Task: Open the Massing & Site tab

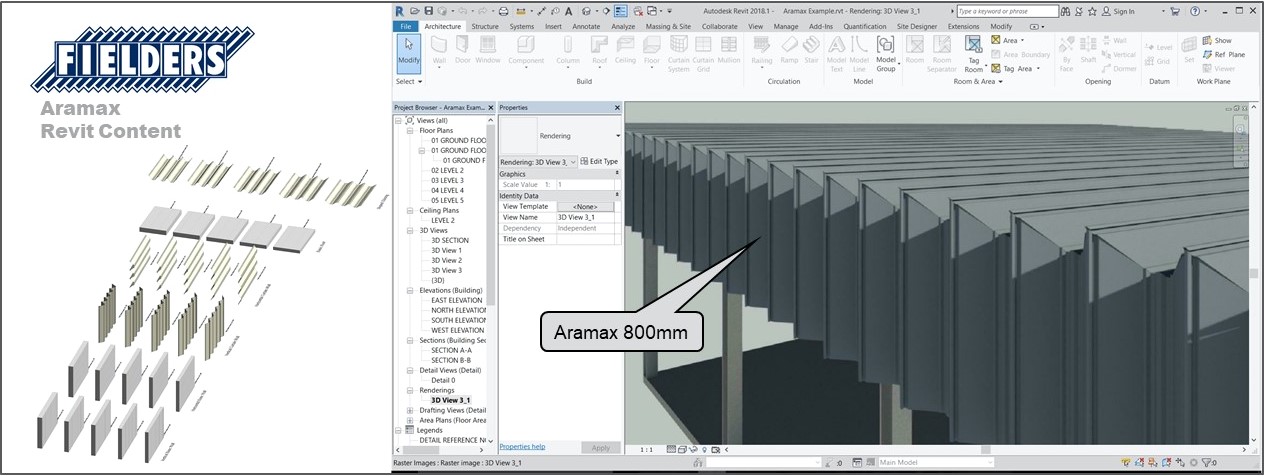Action: [x=668, y=26]
